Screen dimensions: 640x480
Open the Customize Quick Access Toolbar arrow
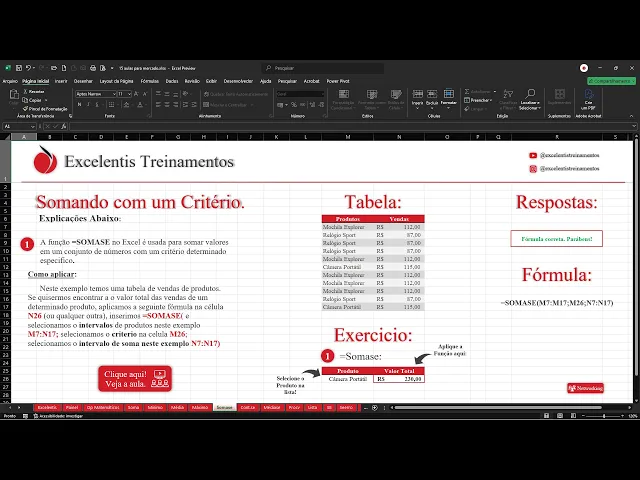tap(112, 68)
